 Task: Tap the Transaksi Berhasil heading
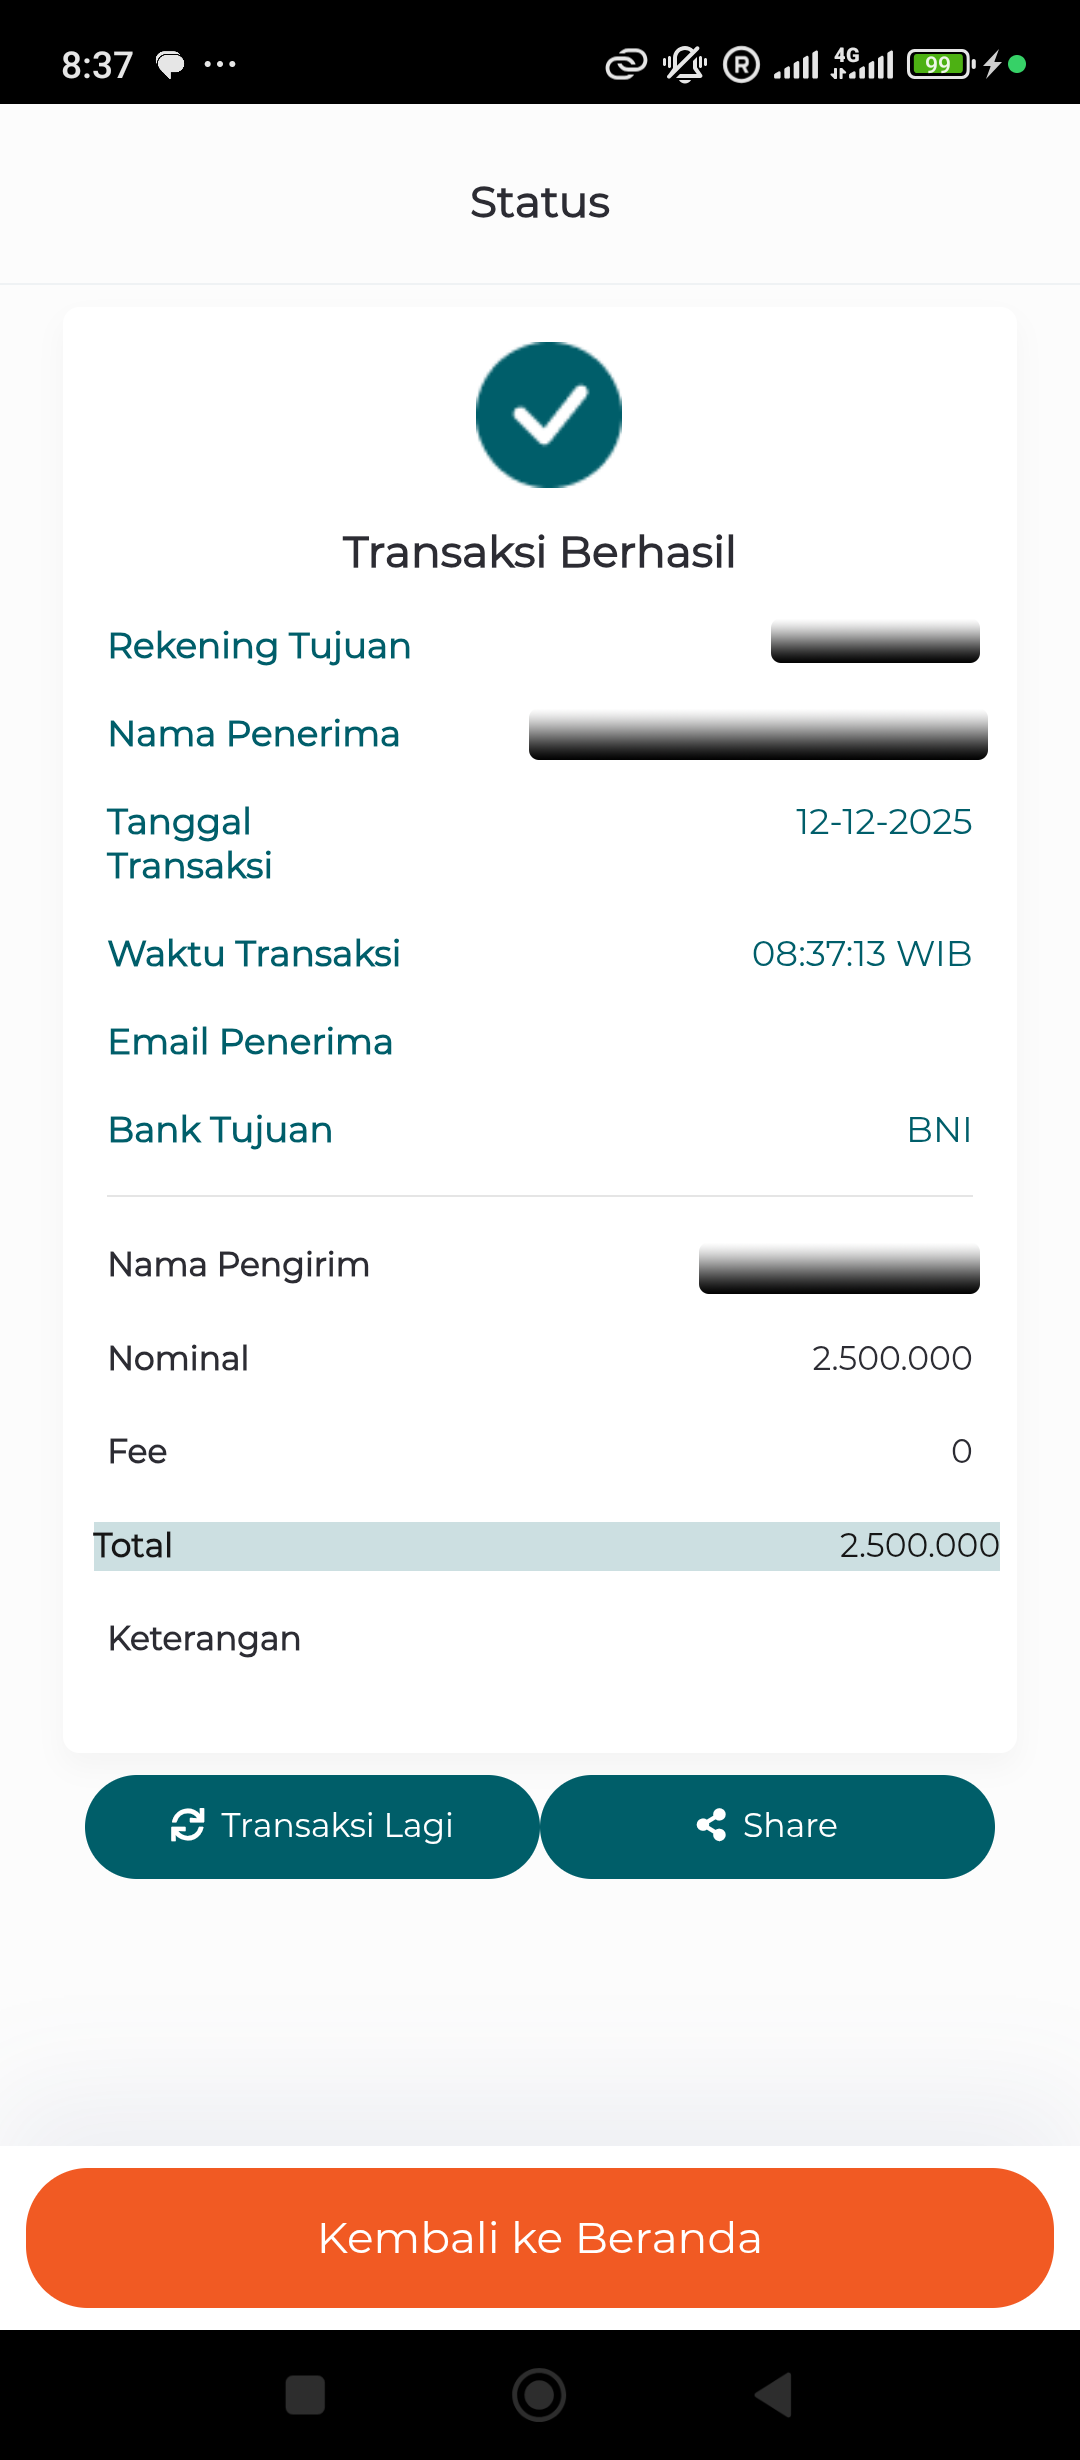pos(539,552)
